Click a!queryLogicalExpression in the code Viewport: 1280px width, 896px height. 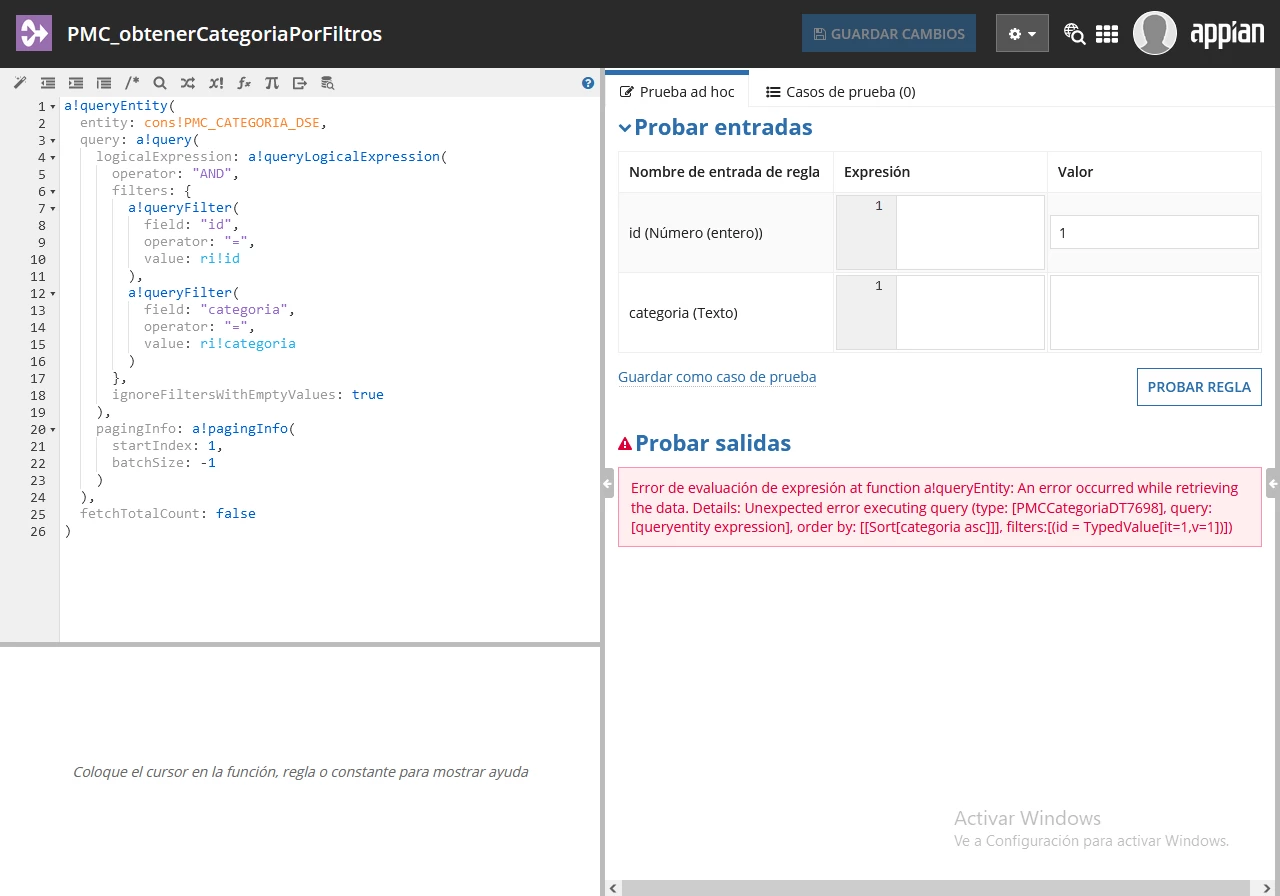coord(344,157)
